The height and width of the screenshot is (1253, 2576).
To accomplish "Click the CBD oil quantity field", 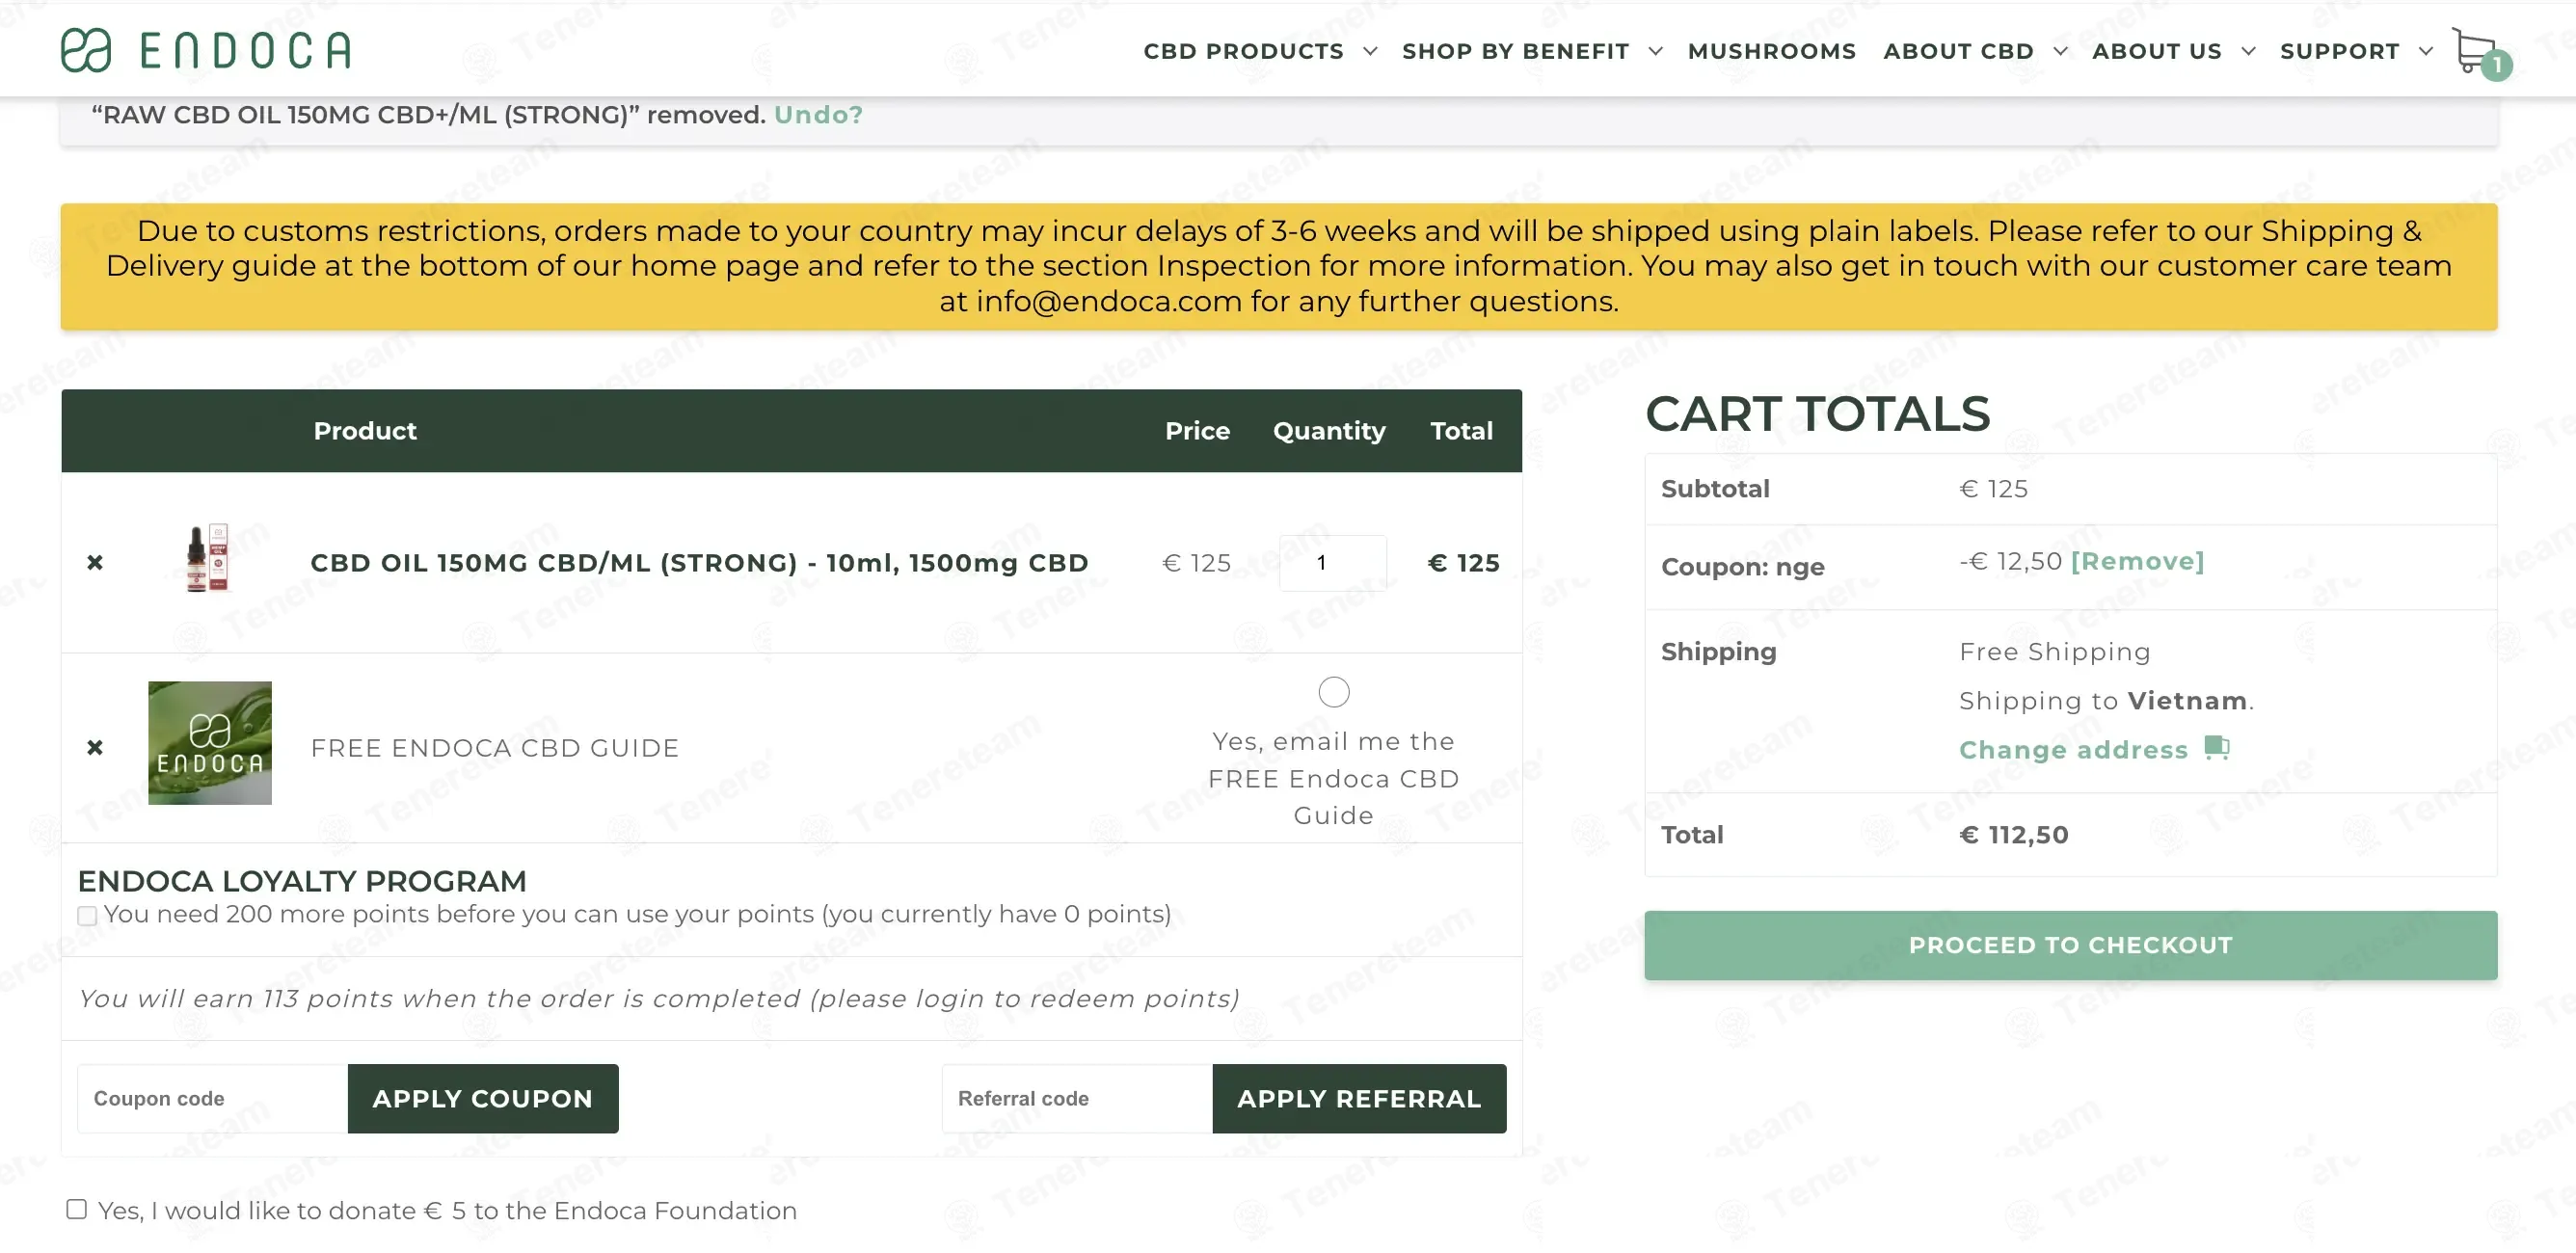I will 1333,563.
